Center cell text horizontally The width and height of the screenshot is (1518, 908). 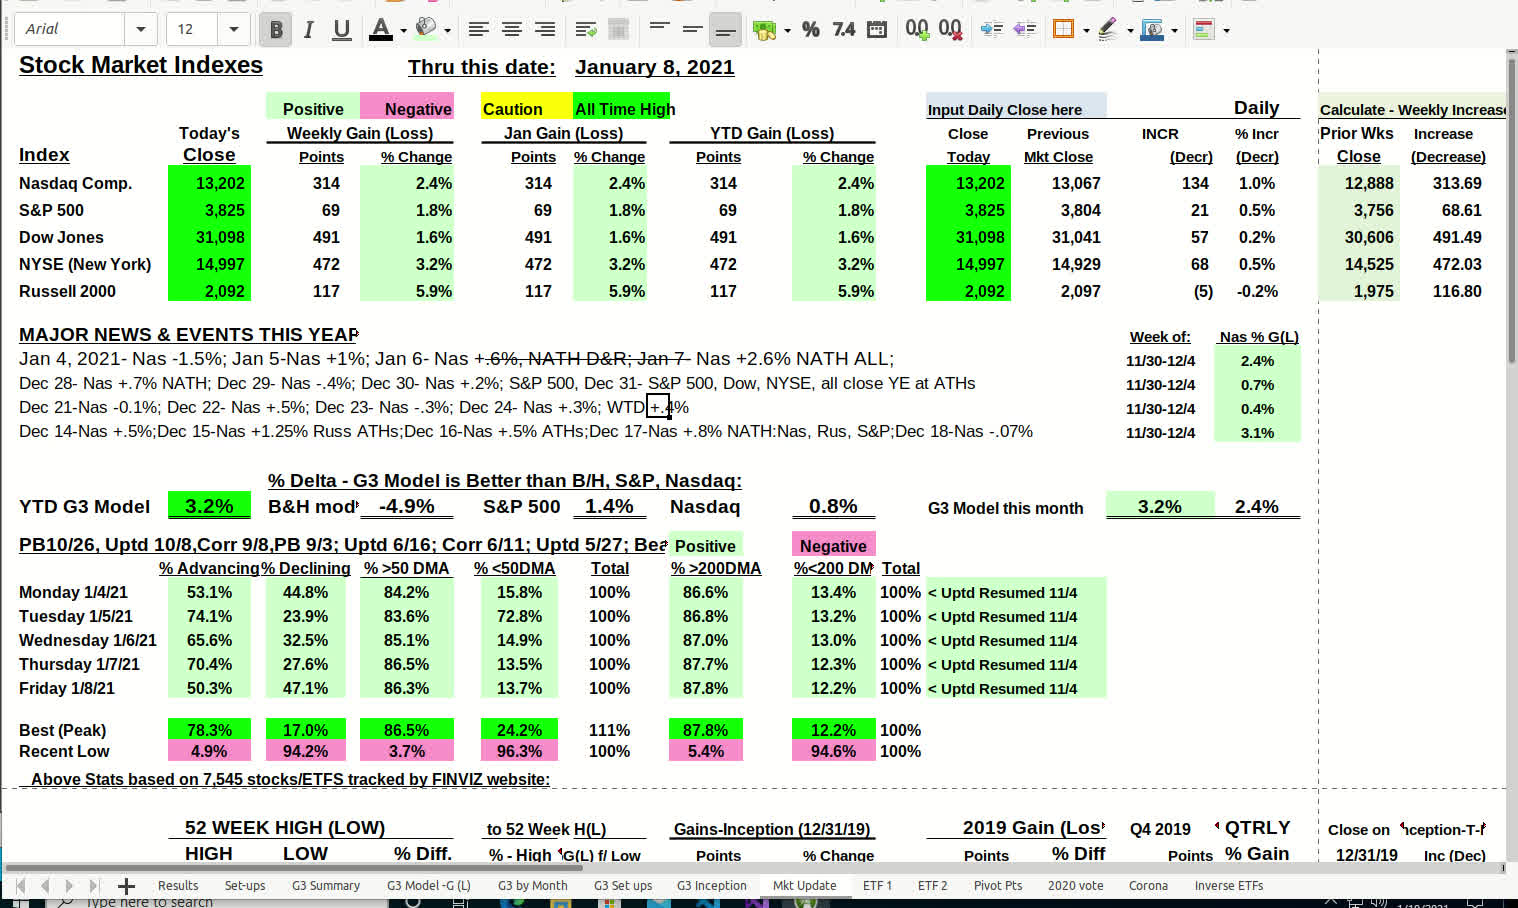(x=512, y=30)
